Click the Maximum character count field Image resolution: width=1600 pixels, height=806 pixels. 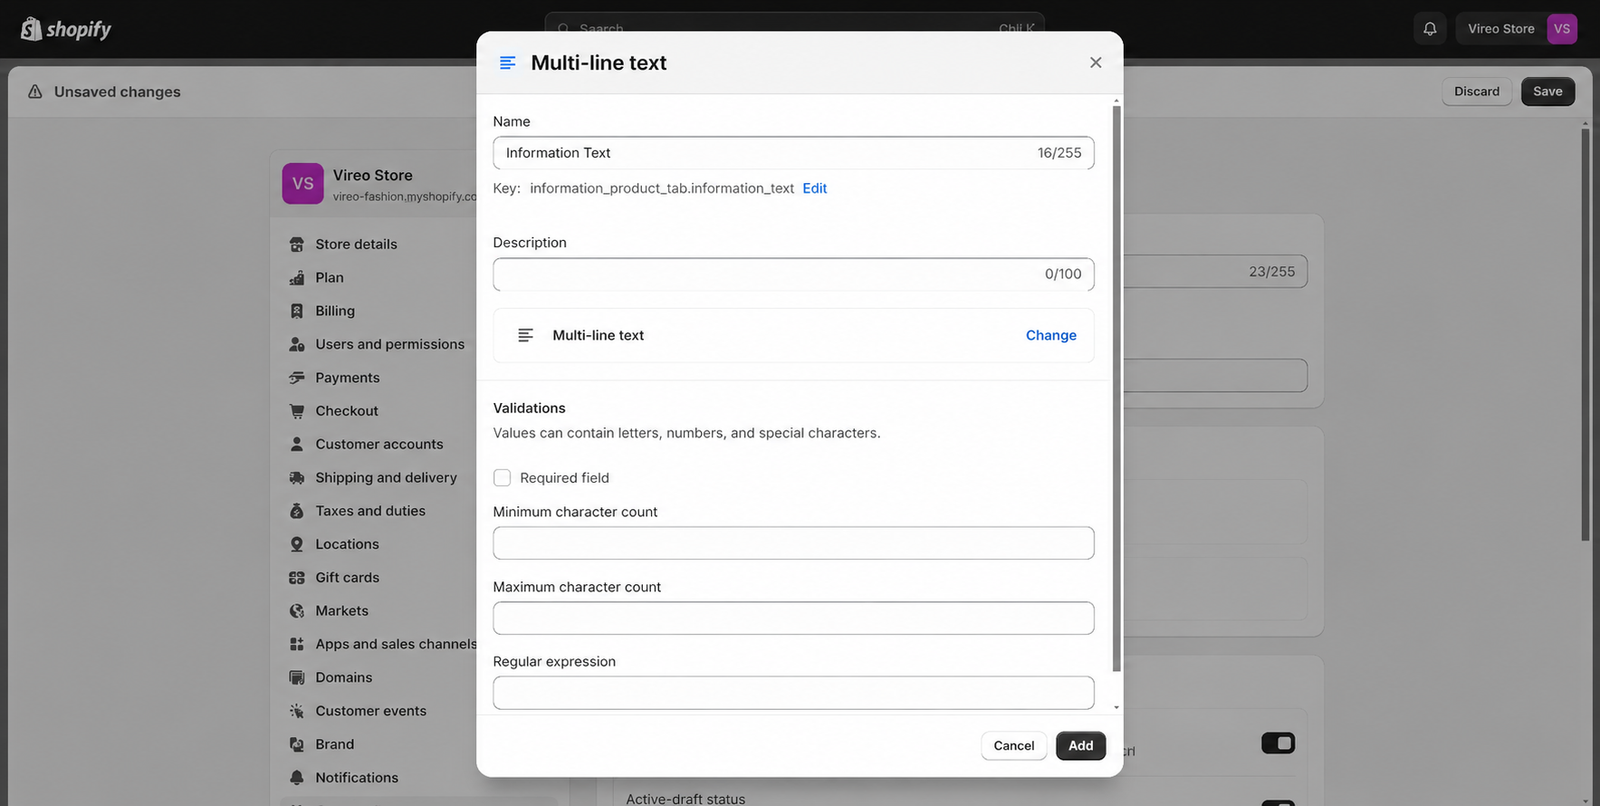[794, 618]
